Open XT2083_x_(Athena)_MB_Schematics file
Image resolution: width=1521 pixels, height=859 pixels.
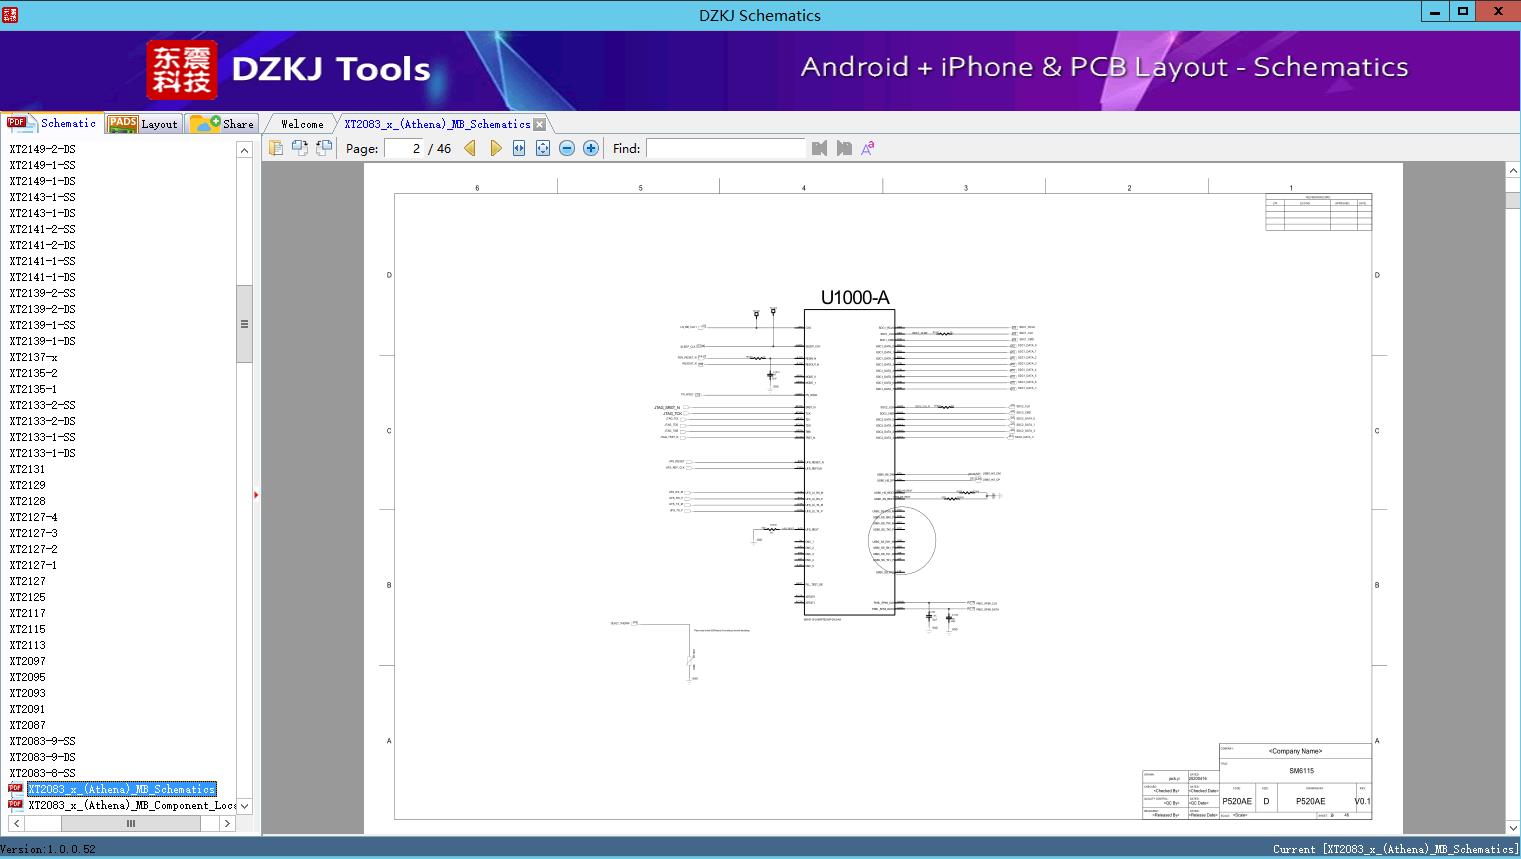coord(121,789)
